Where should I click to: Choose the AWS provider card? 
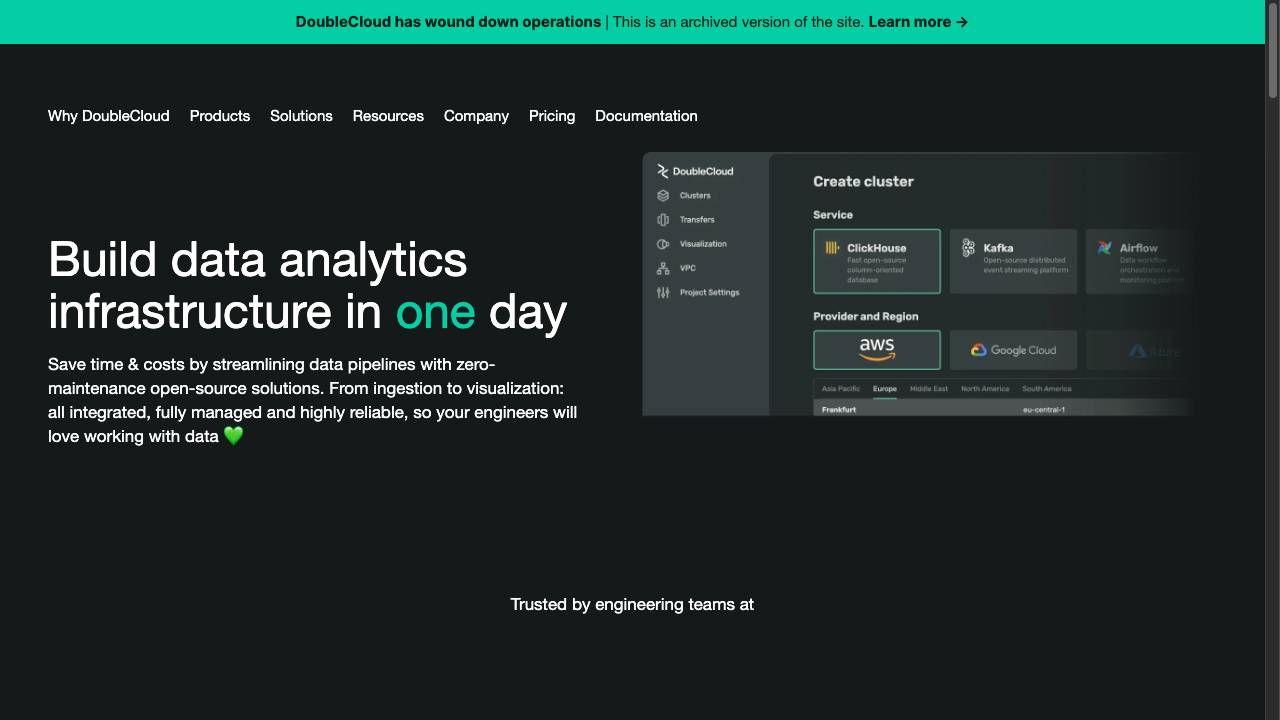click(877, 350)
